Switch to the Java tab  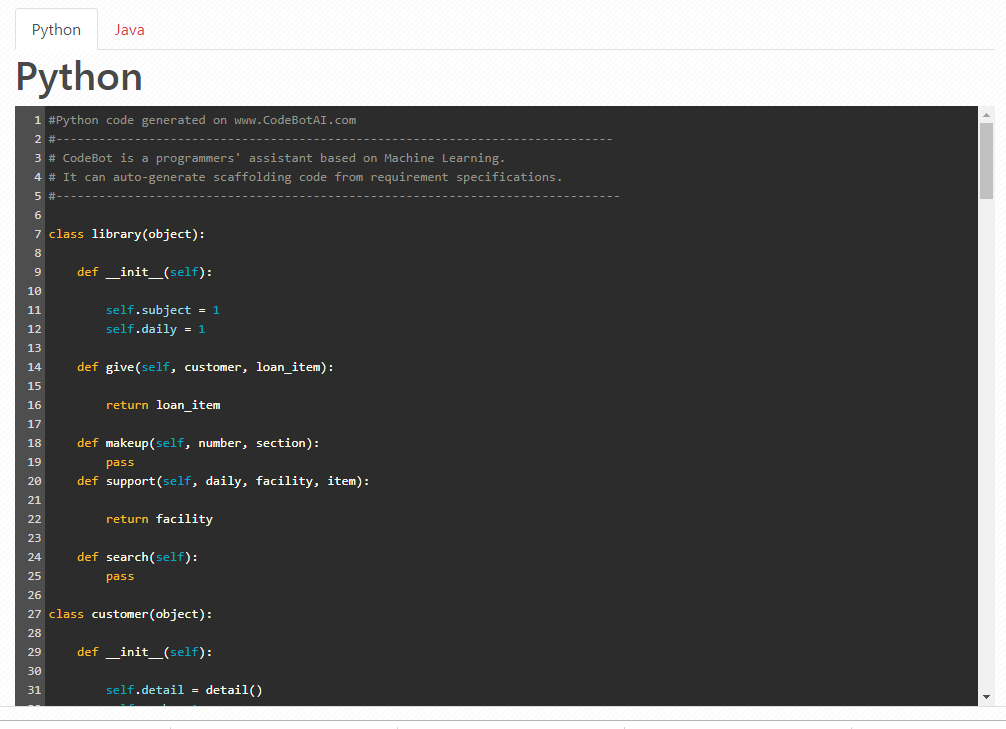pos(129,29)
